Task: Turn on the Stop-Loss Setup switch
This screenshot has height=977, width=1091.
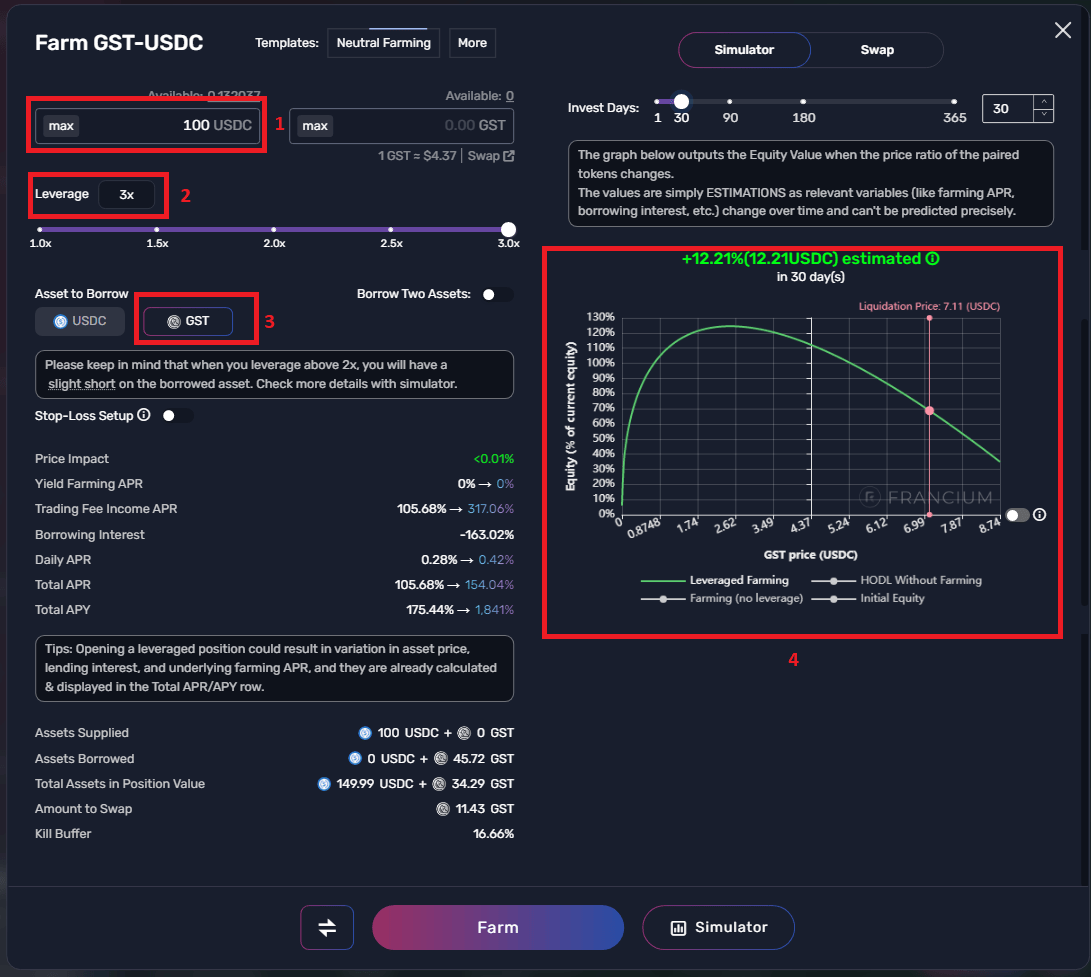Action: [x=178, y=415]
